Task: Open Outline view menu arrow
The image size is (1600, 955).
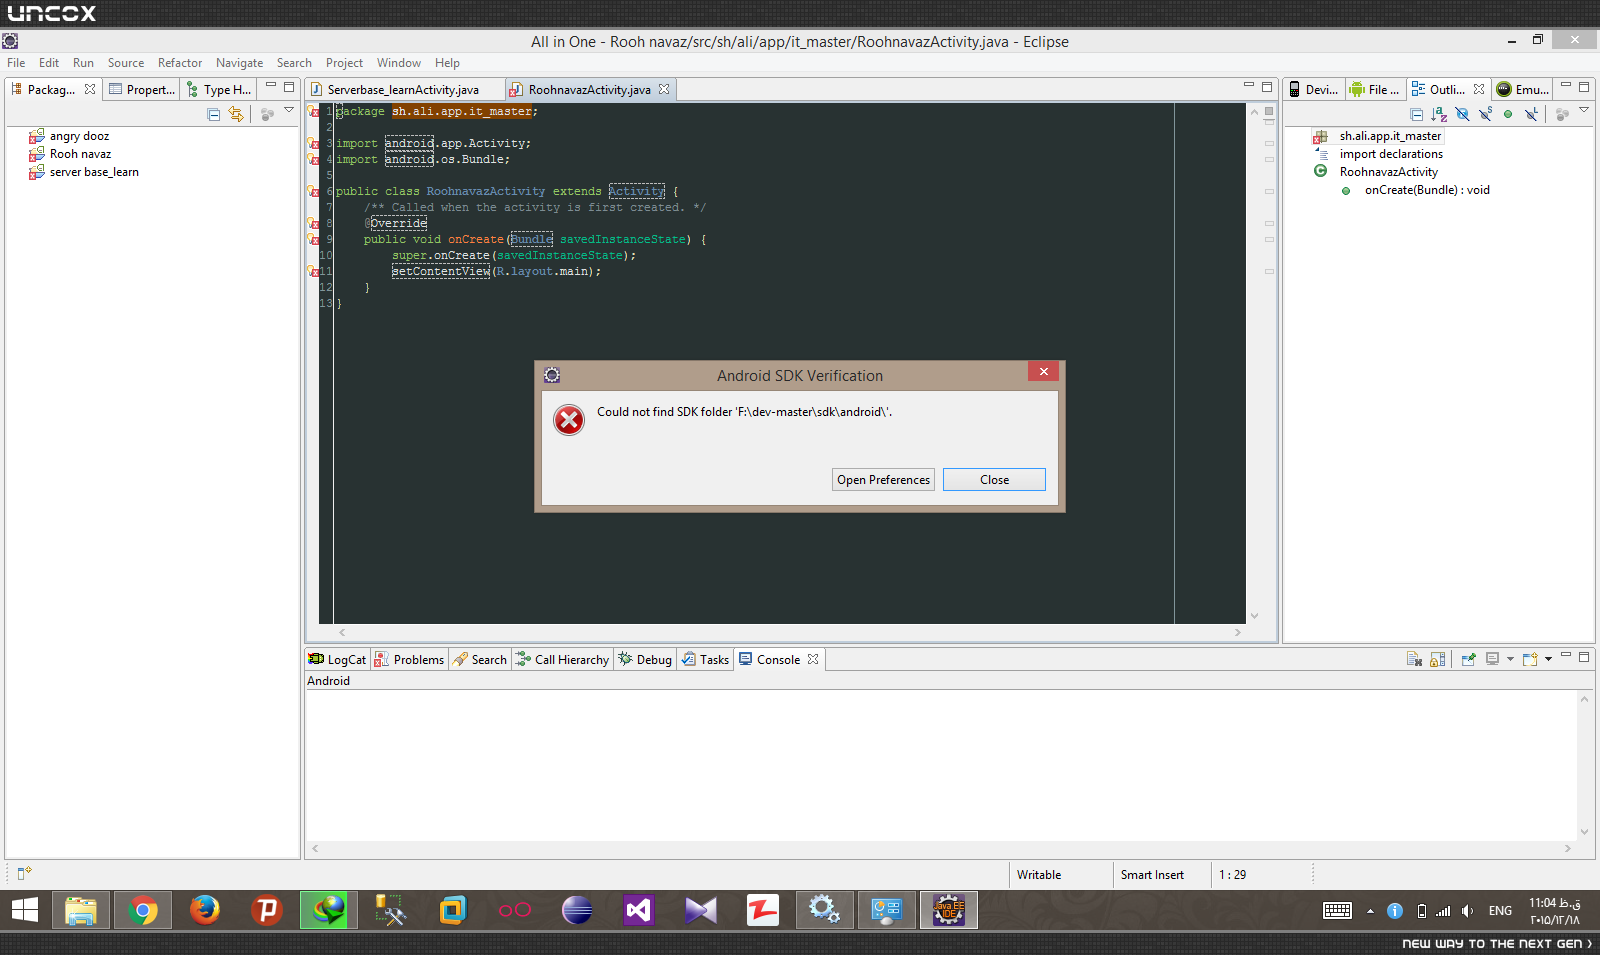Action: (x=1584, y=111)
